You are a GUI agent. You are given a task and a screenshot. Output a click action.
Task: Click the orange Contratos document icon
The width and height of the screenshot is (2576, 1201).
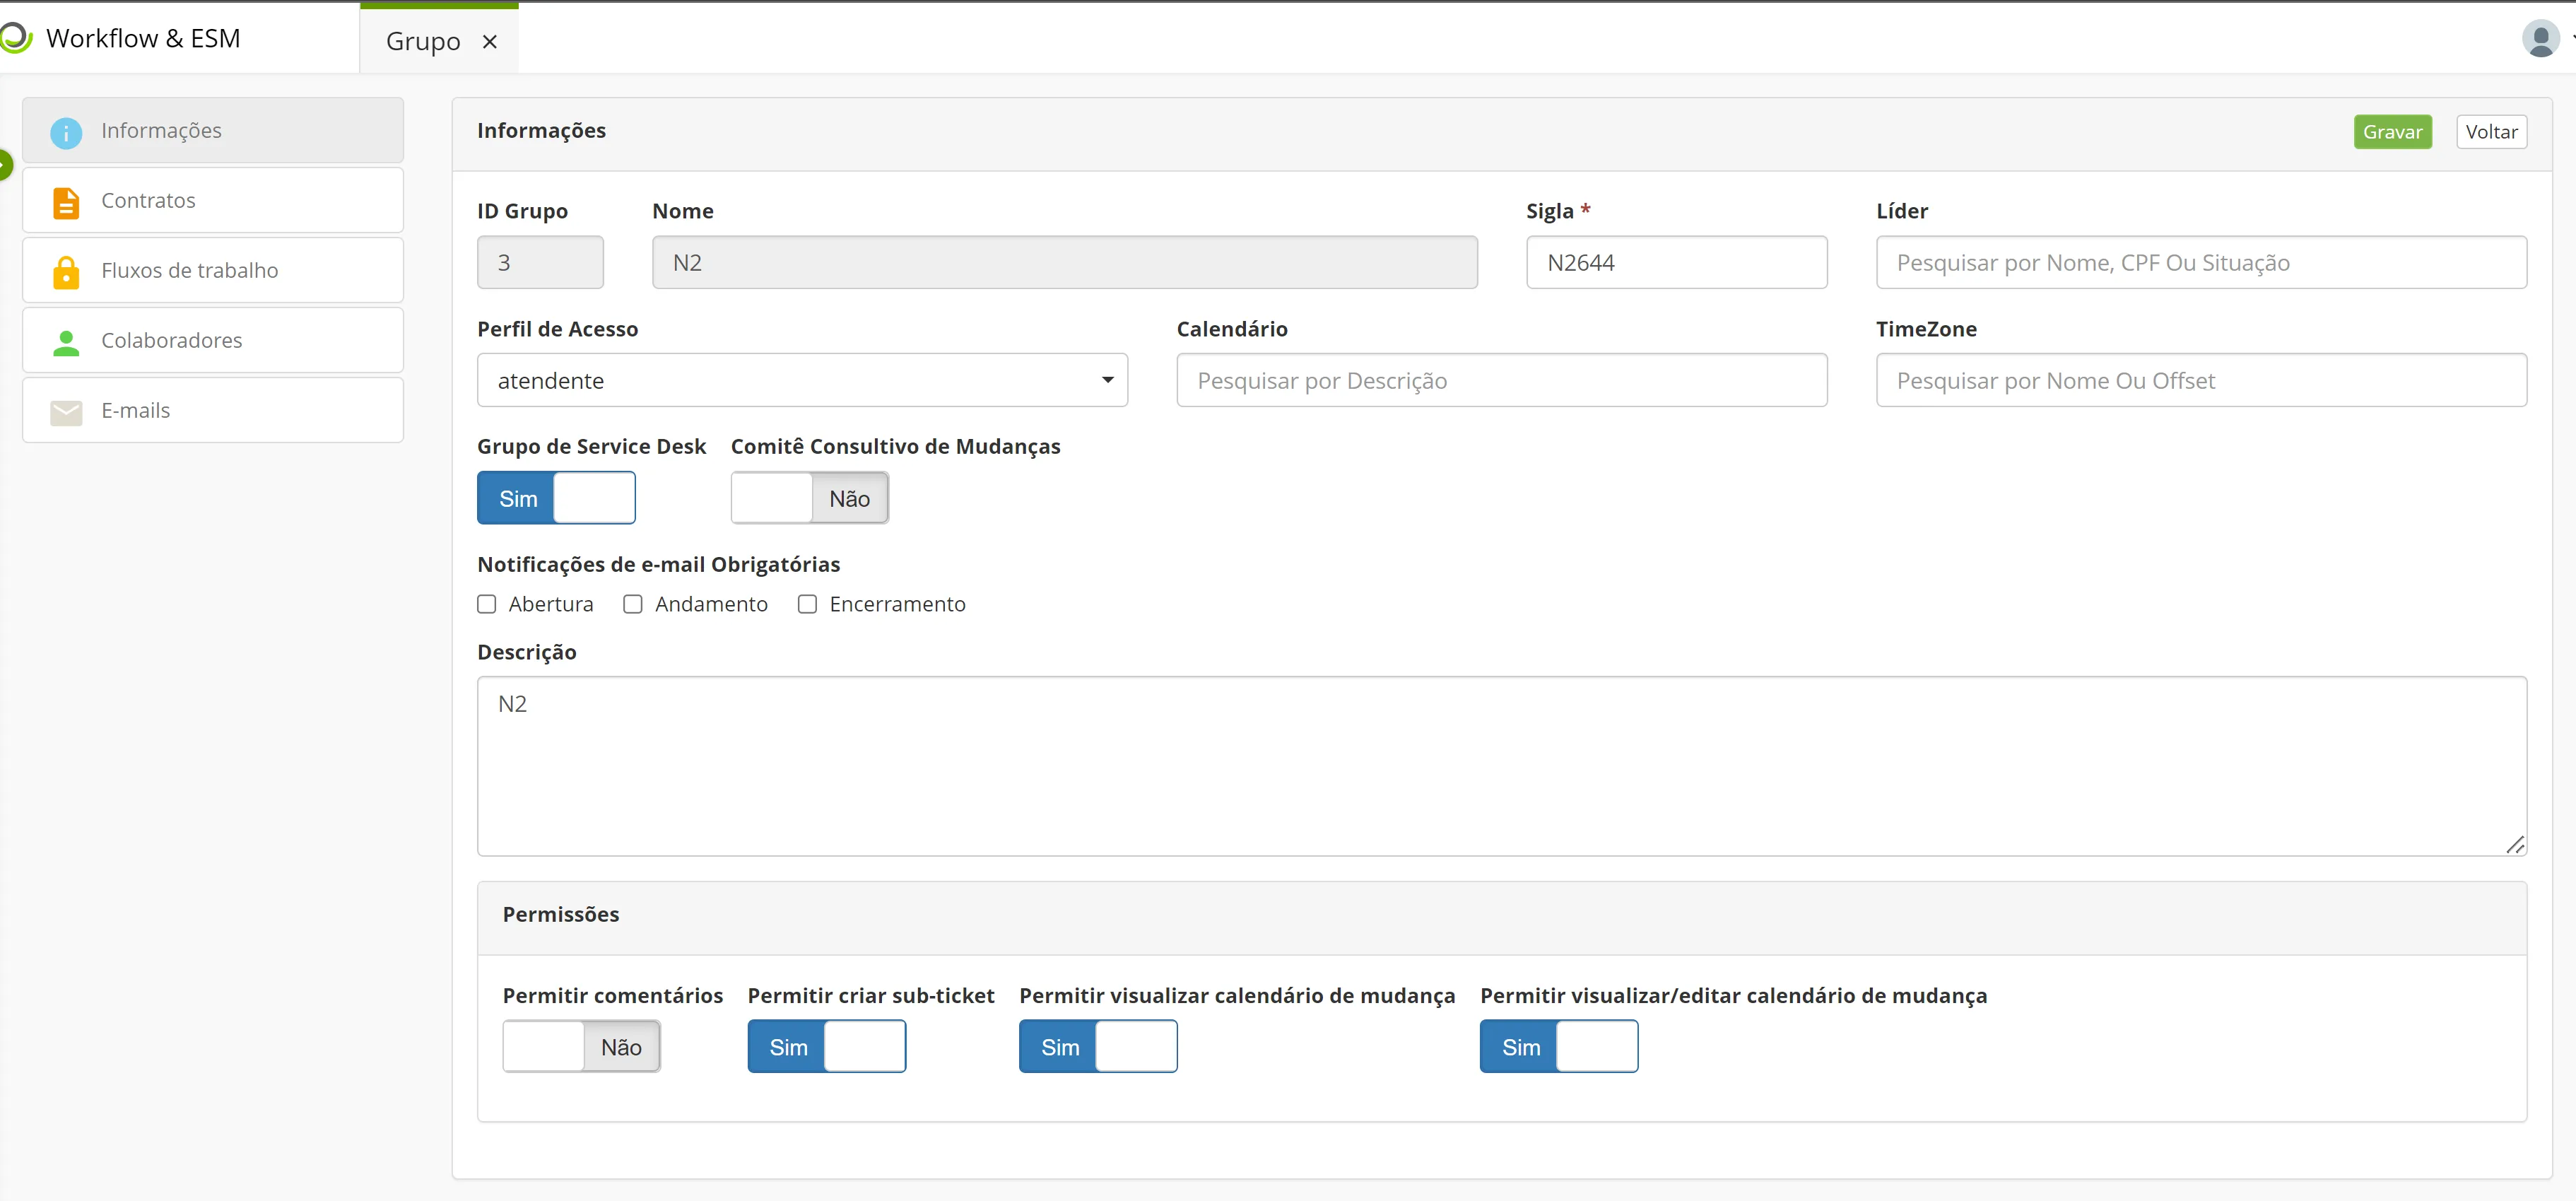[x=66, y=202]
